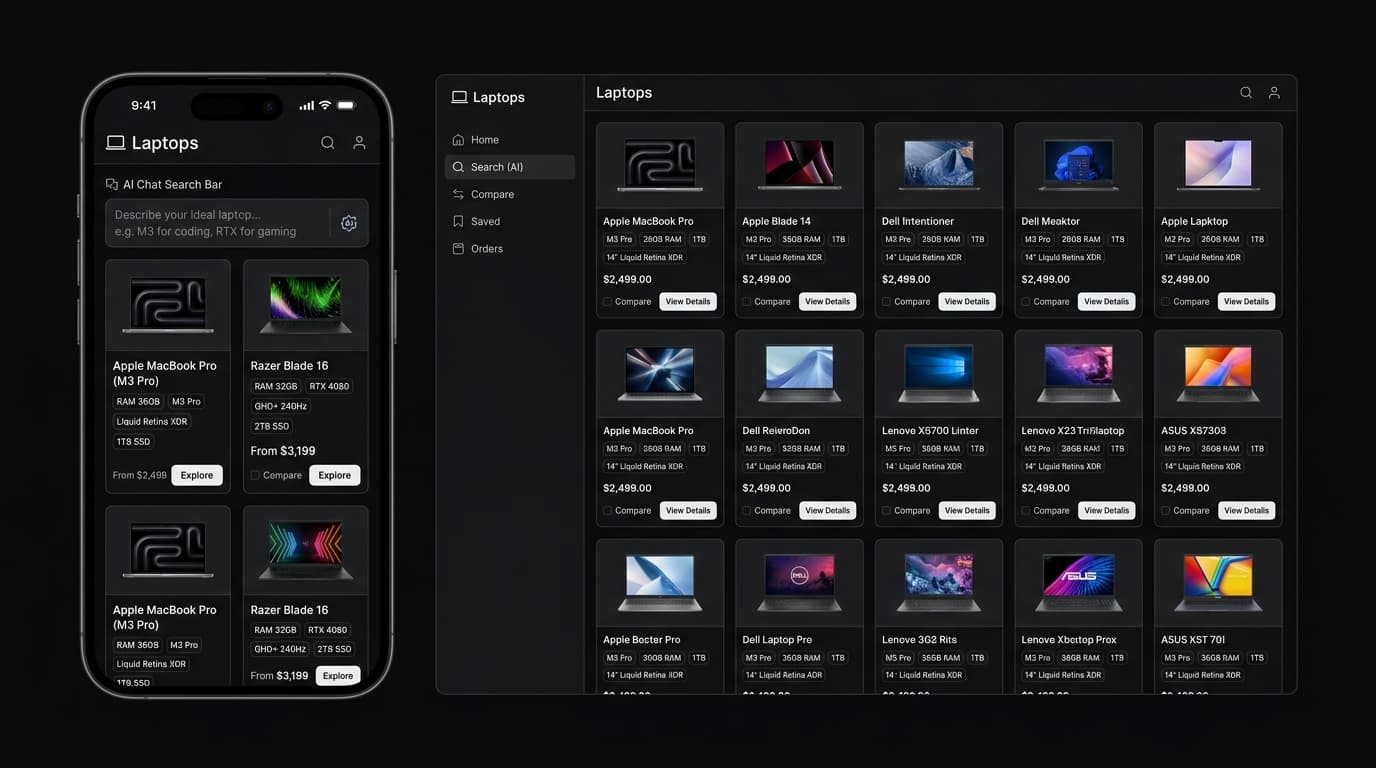1376x768 pixels.
Task: Tick Compare checkbox on phone's first Razer Blade 16
Action: click(x=255, y=475)
